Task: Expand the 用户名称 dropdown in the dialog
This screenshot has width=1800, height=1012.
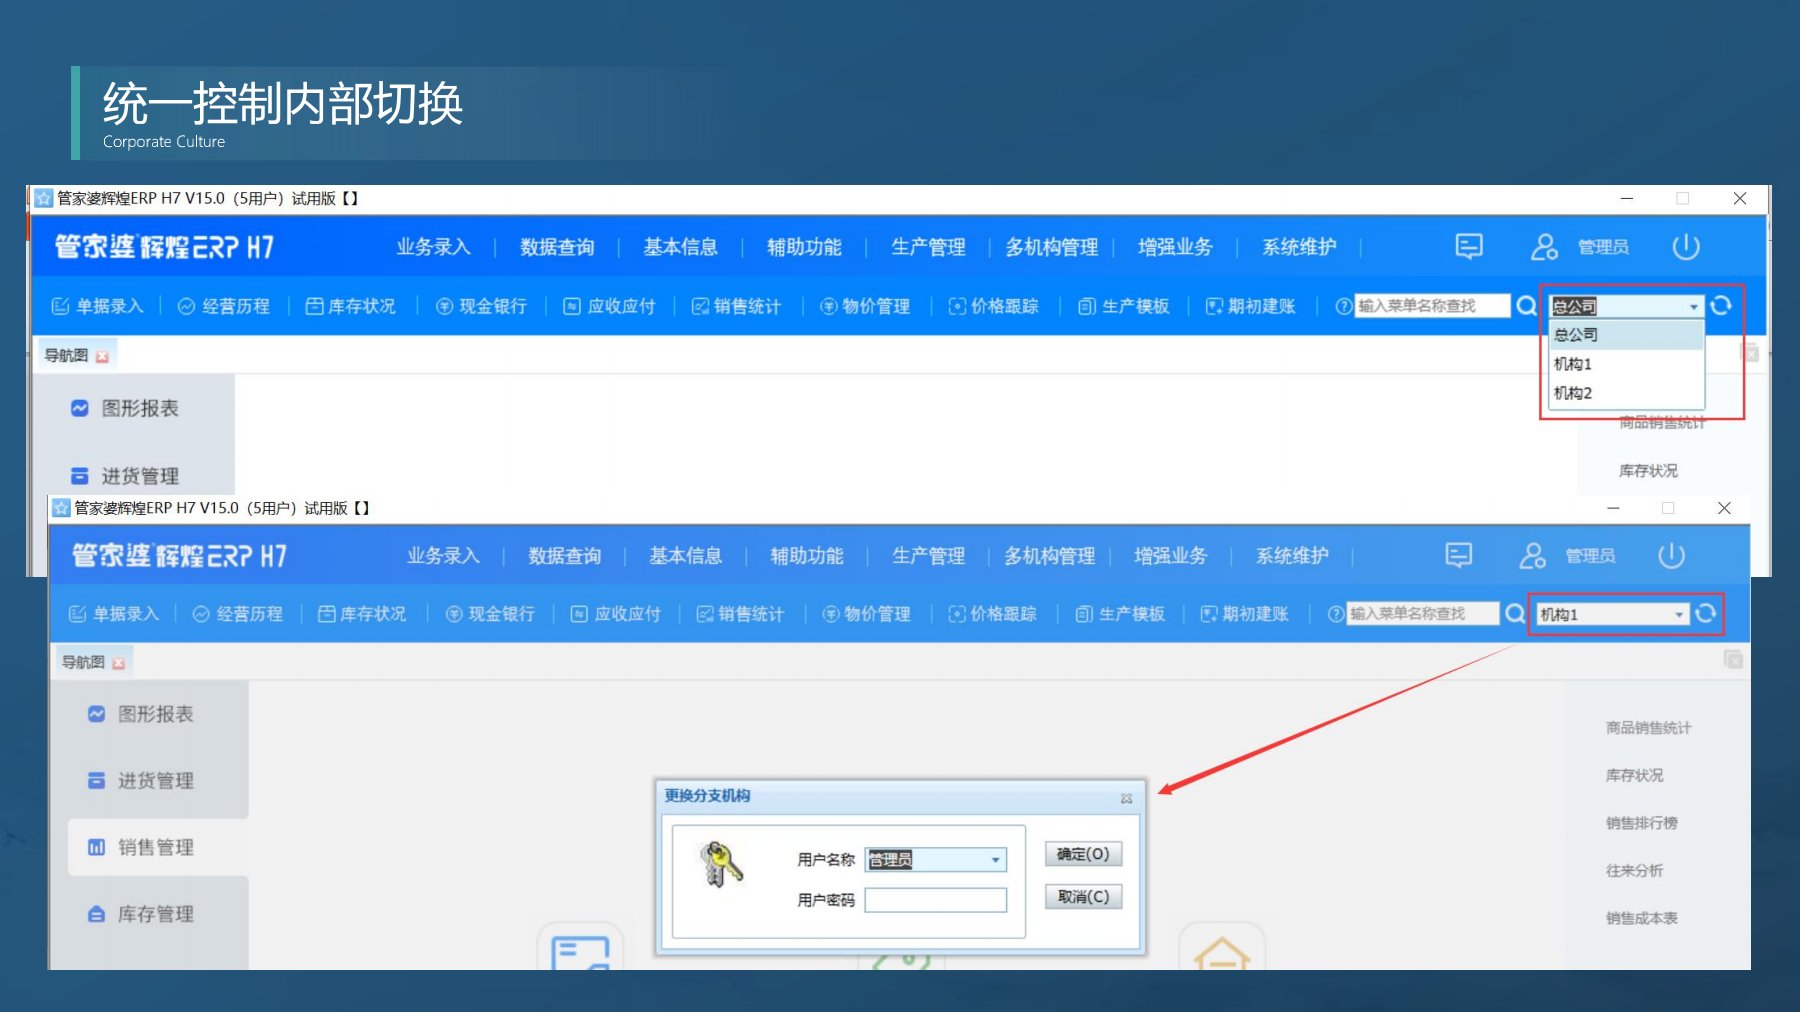Action: [994, 859]
